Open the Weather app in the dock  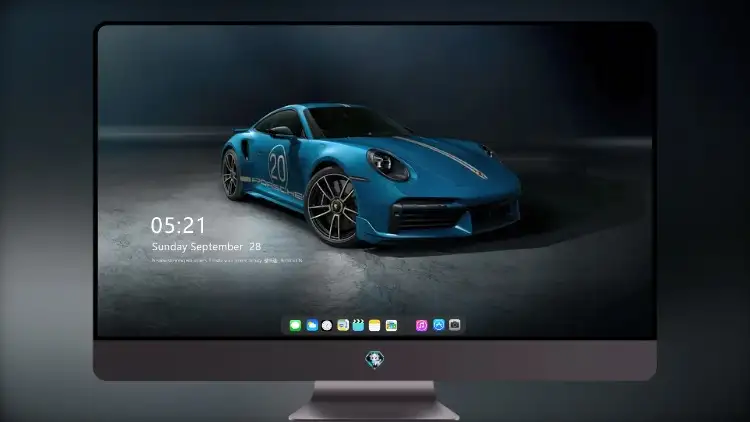pyautogui.click(x=312, y=325)
